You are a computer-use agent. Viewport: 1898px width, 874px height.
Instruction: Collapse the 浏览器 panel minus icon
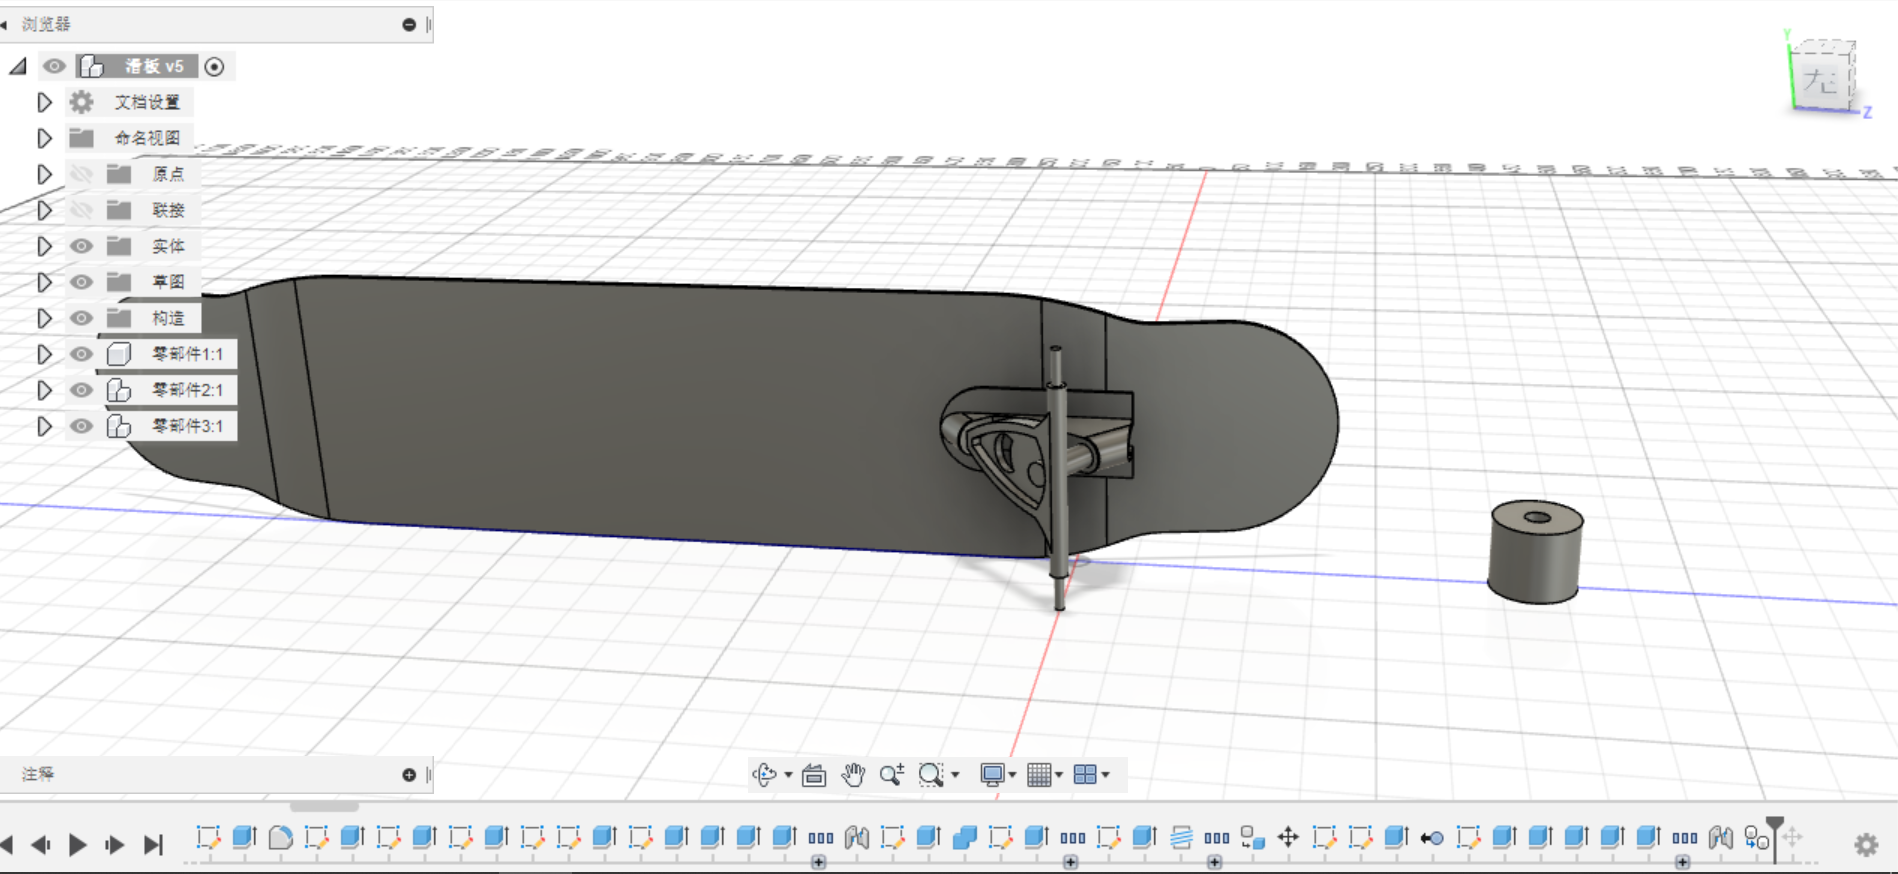pyautogui.click(x=409, y=24)
